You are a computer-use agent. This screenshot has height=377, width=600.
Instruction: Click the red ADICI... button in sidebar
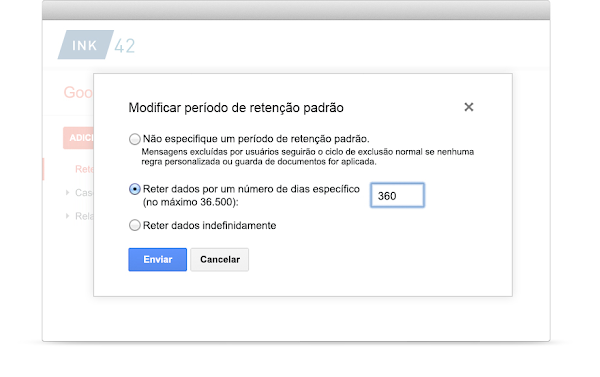pos(78,138)
